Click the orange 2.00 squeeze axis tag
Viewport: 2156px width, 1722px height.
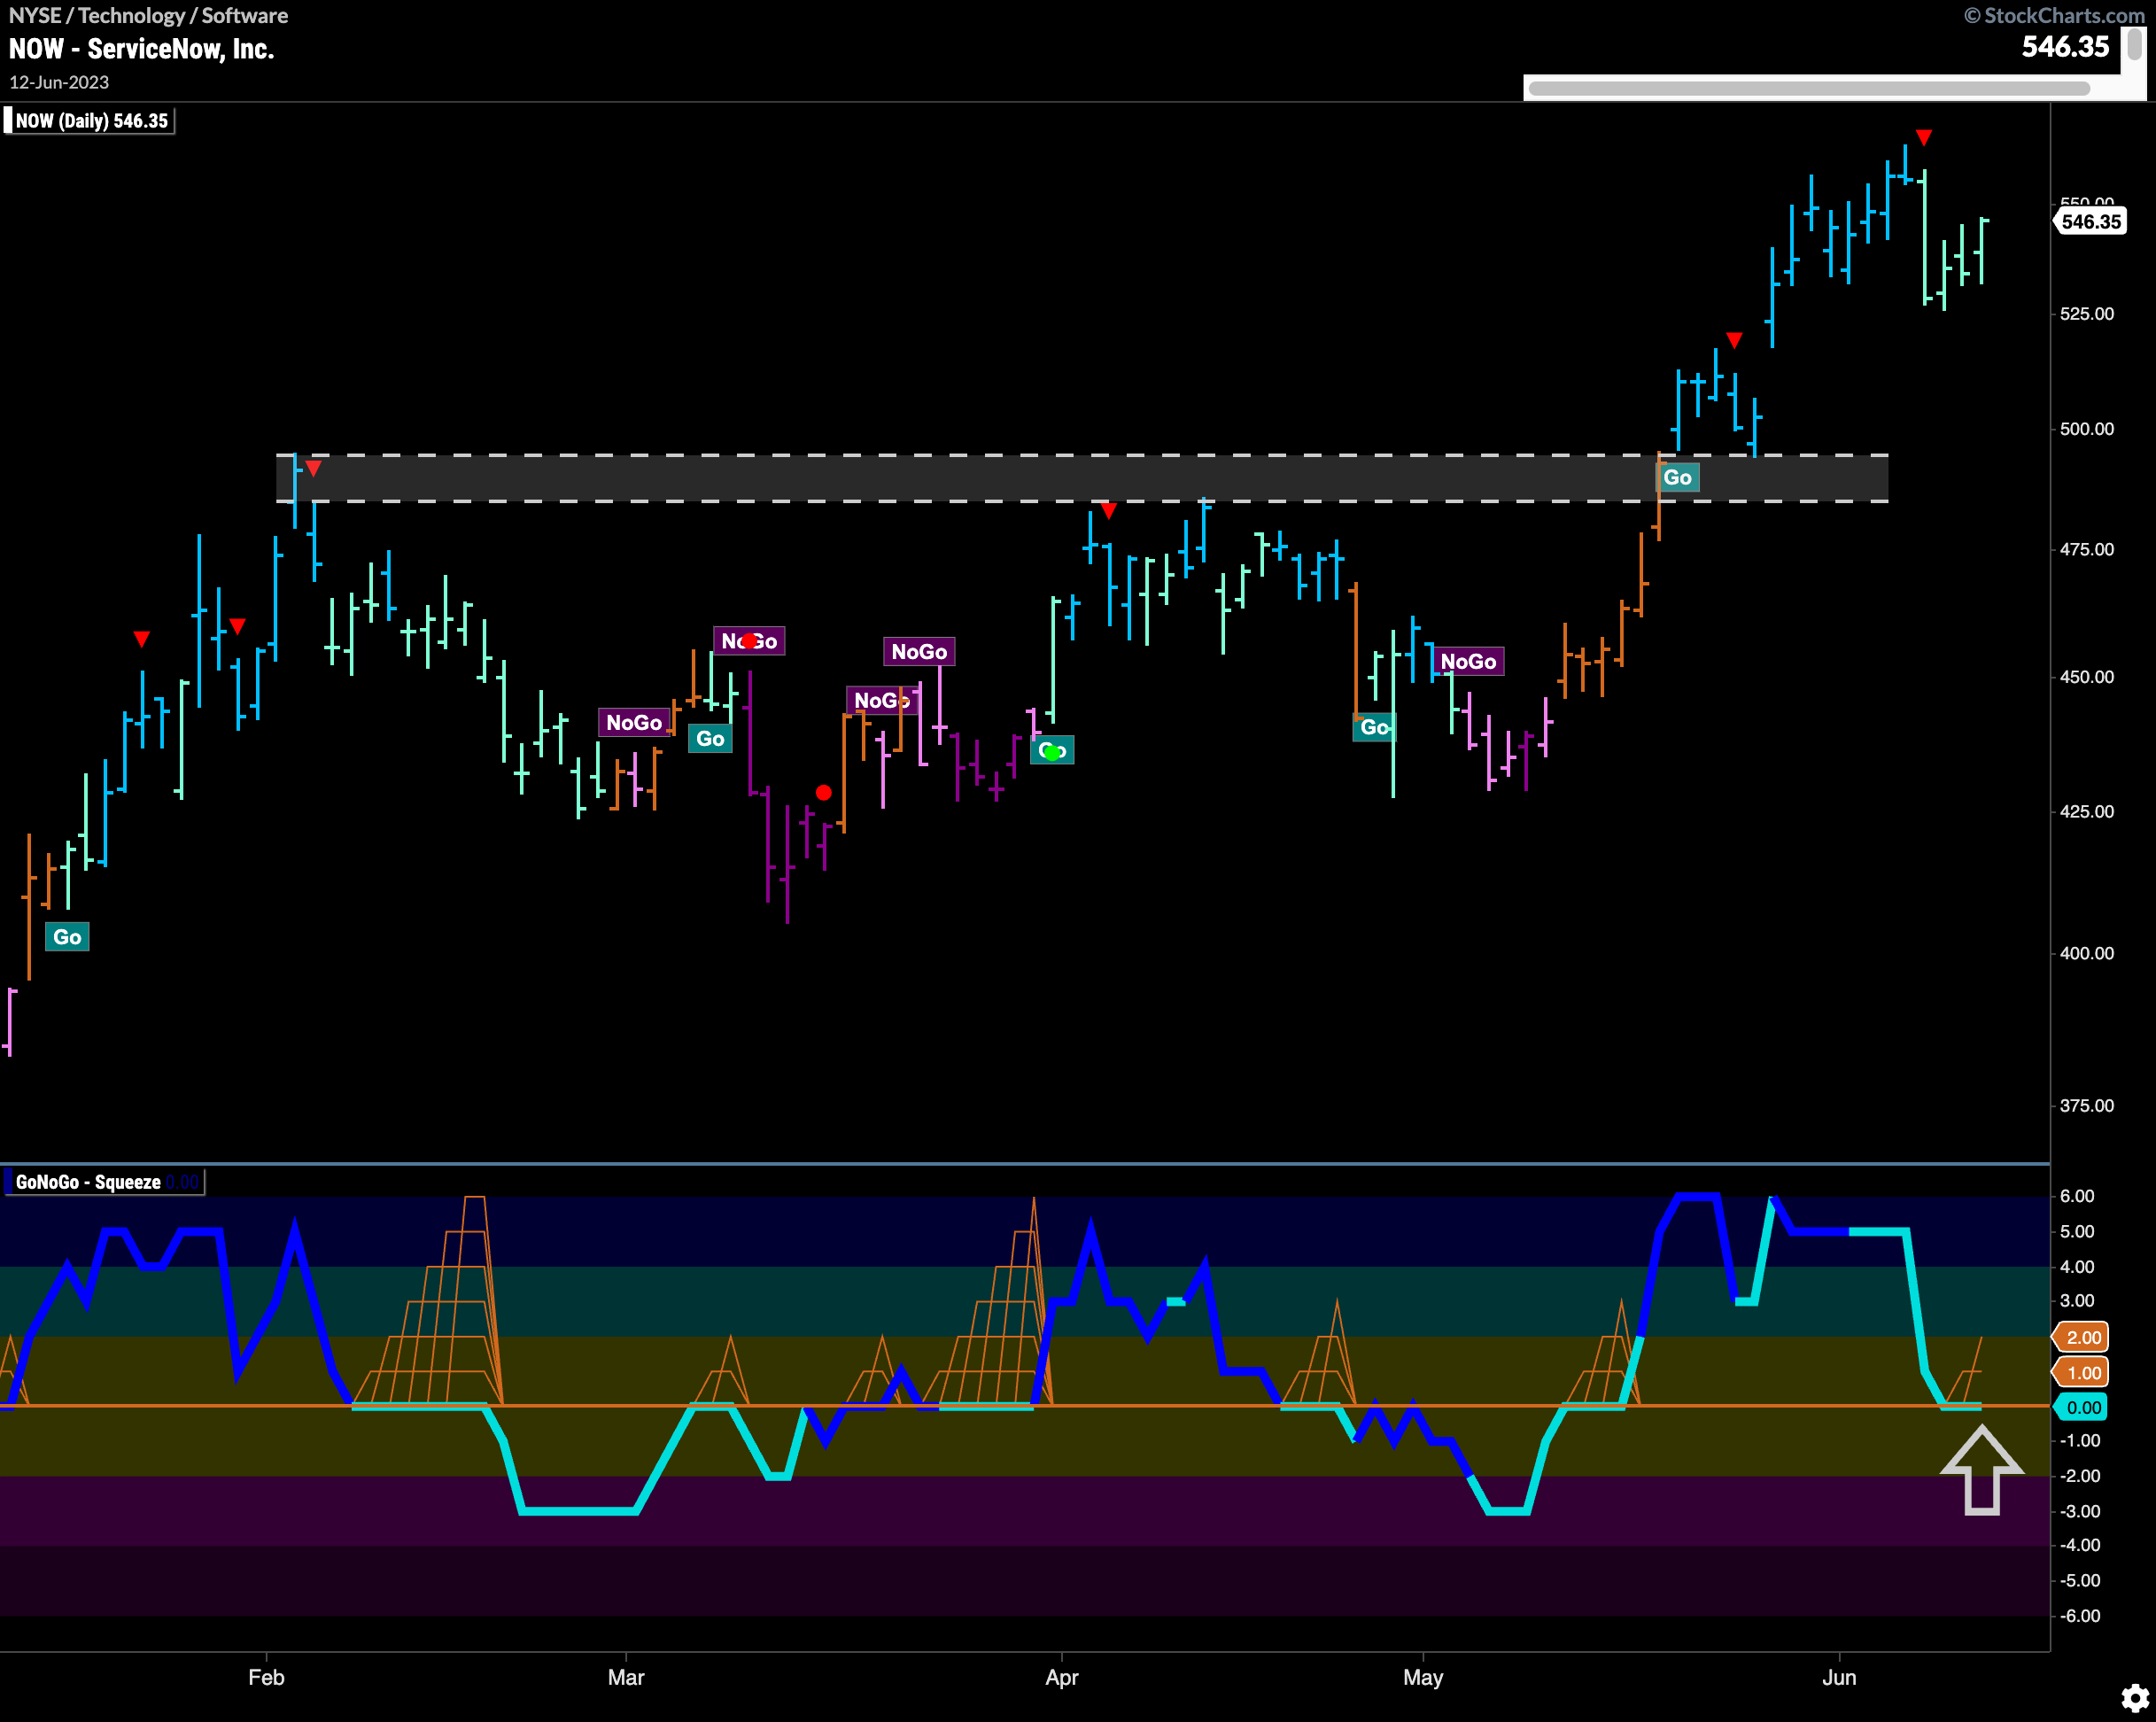[2081, 1337]
